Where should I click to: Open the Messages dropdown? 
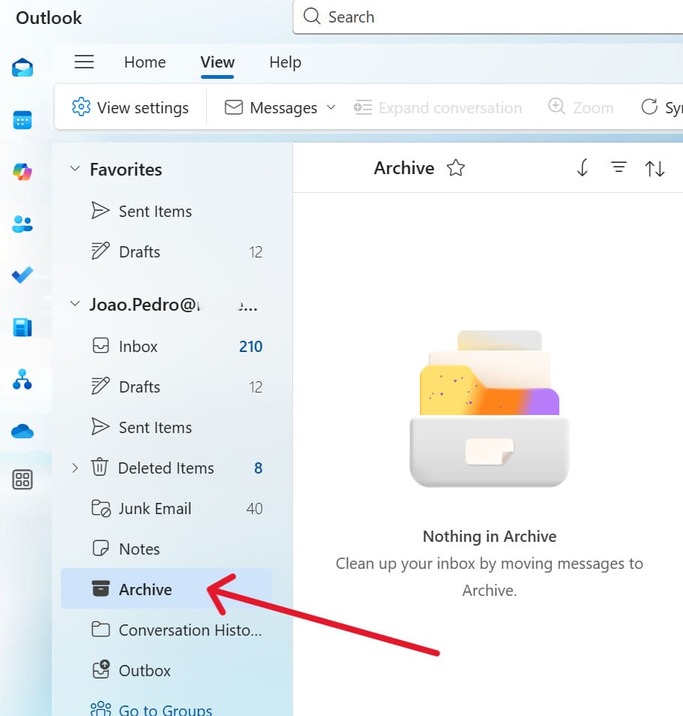tap(280, 108)
